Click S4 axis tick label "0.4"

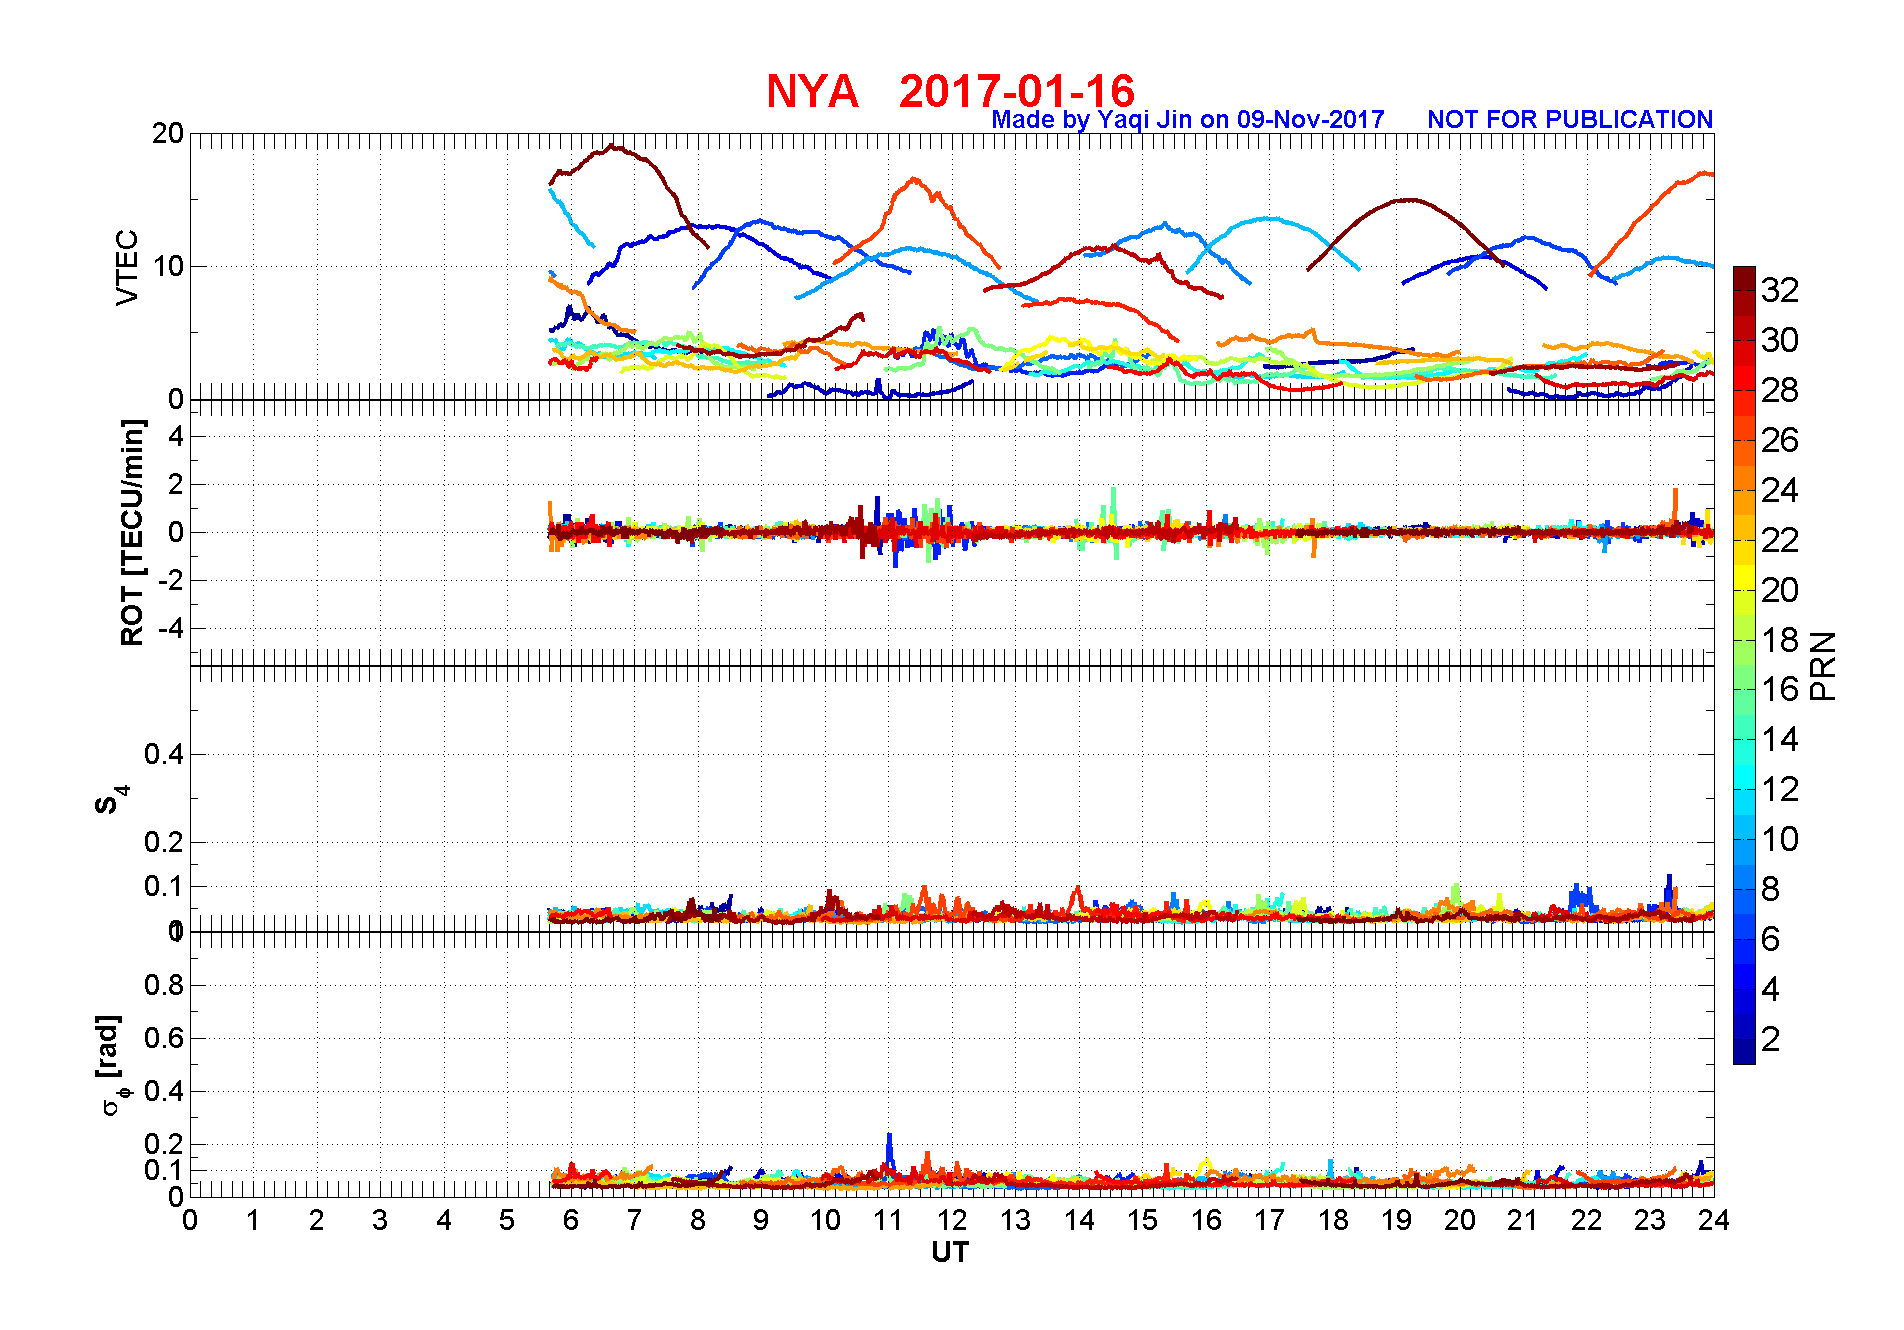[164, 754]
